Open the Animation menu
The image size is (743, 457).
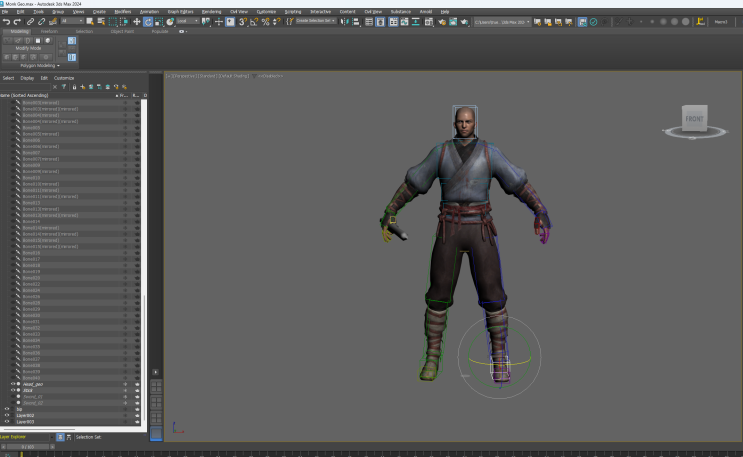149,11
